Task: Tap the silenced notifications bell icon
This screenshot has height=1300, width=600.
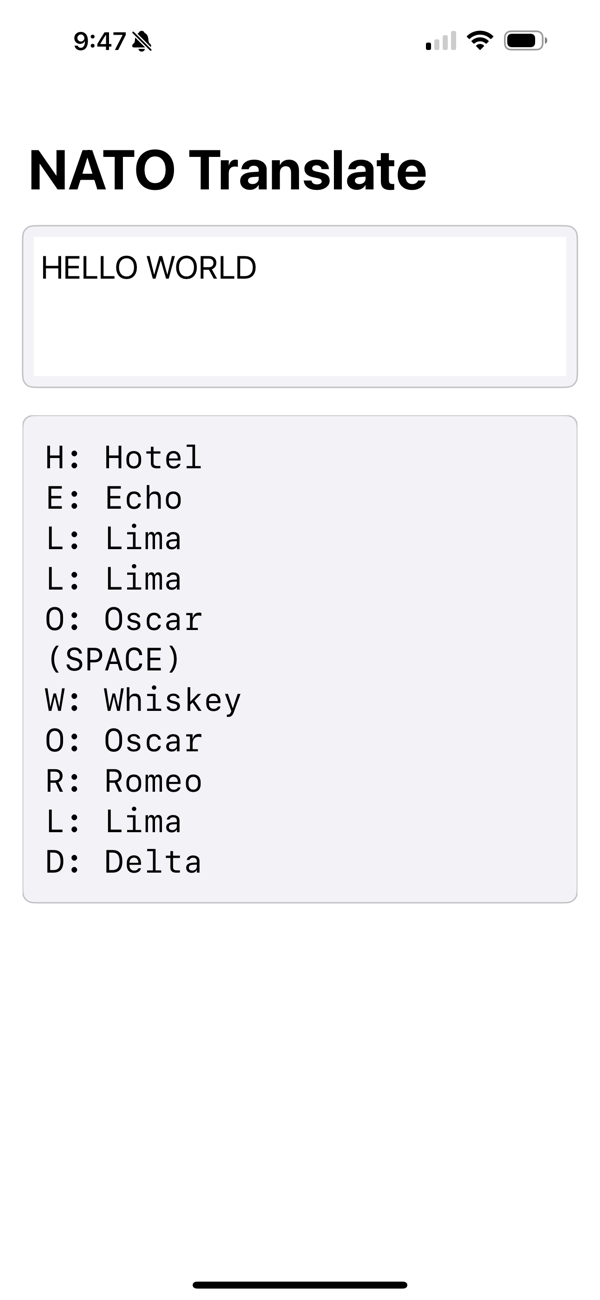Action: tap(140, 40)
